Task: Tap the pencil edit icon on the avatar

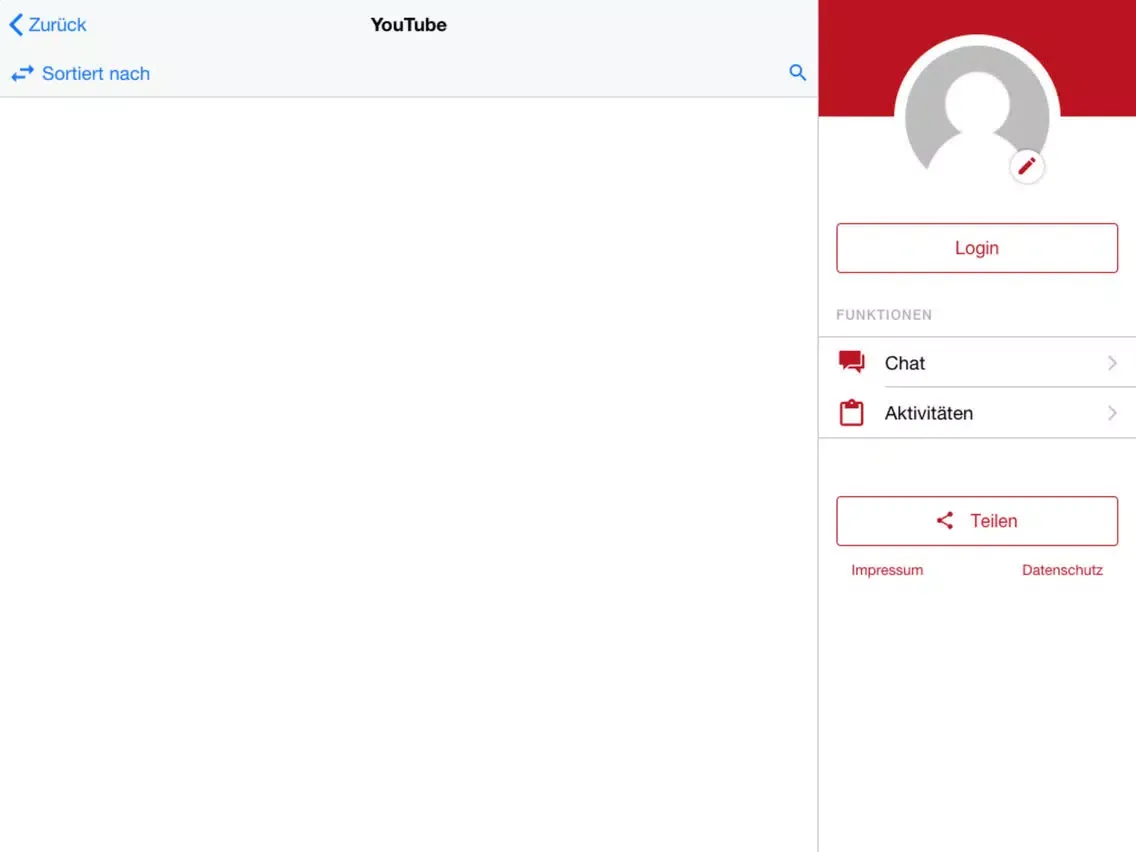Action: (x=1027, y=166)
